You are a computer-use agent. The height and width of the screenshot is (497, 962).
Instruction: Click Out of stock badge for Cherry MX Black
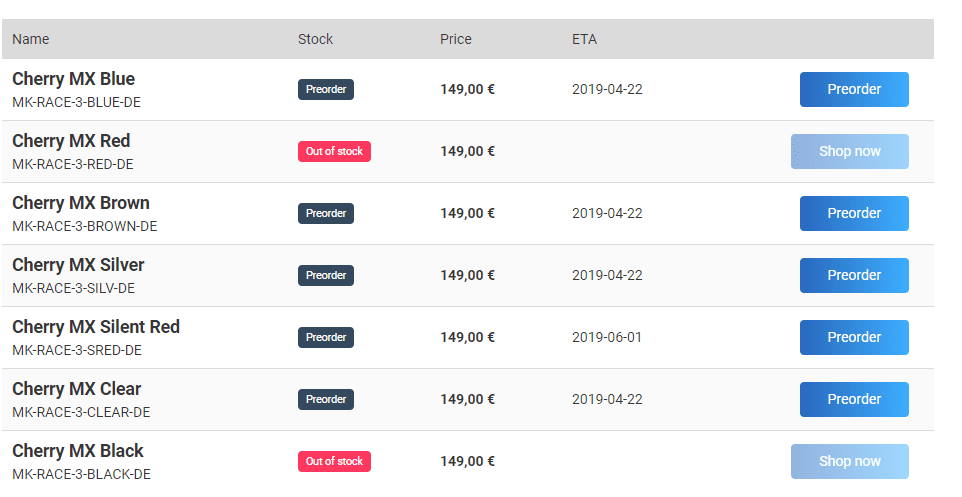click(x=334, y=461)
